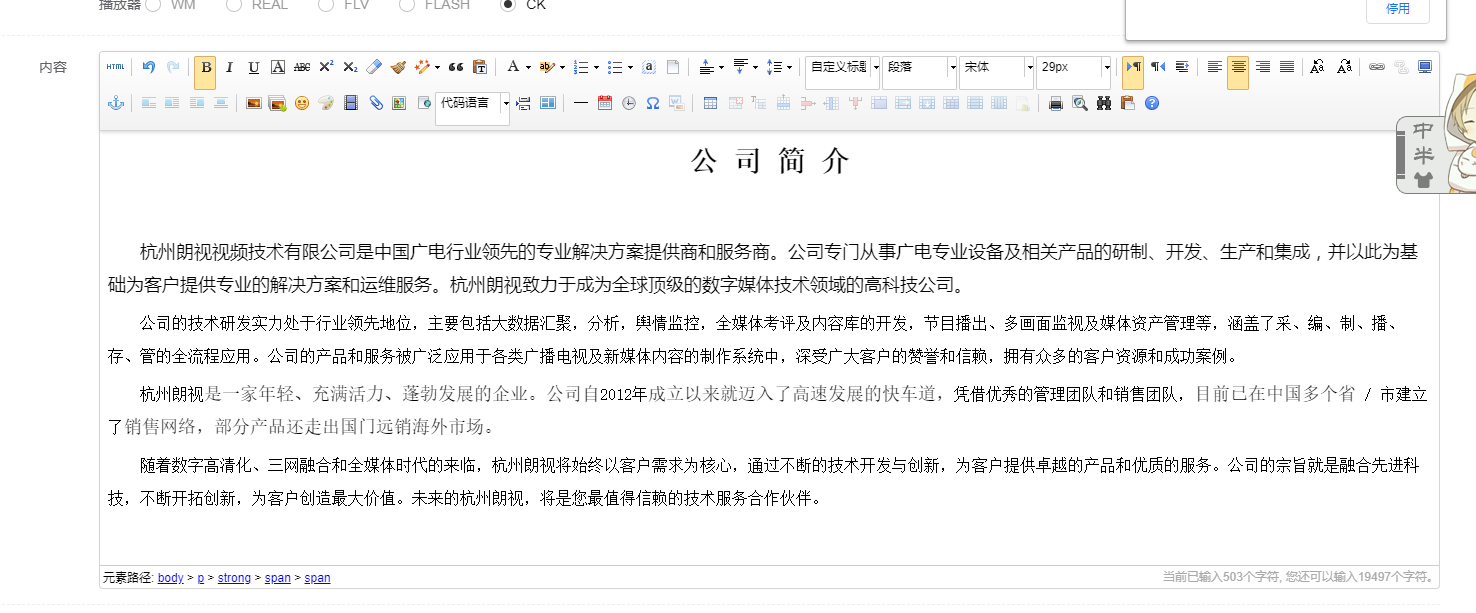The width and height of the screenshot is (1476, 613).
Task: Undo the last edit
Action: [149, 67]
